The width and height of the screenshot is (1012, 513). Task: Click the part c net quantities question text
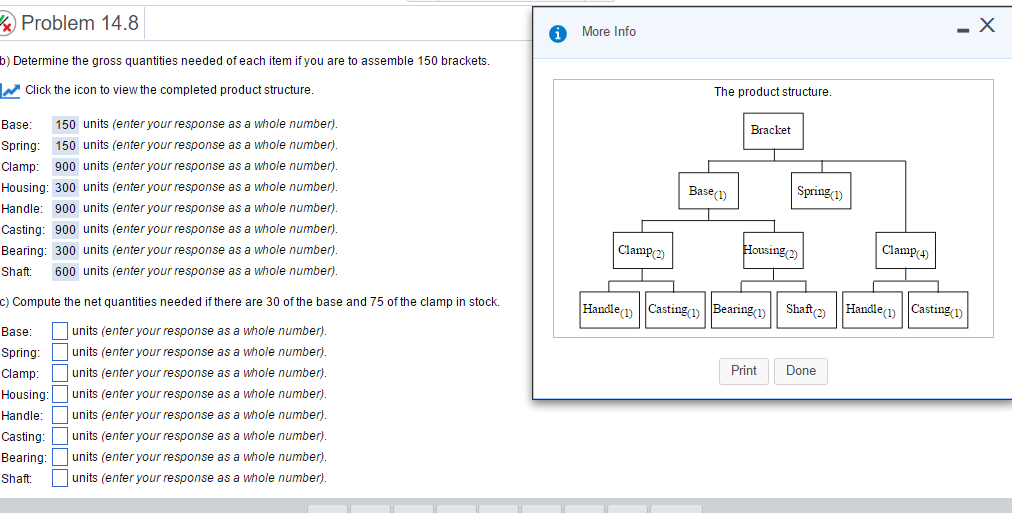[x=249, y=301]
